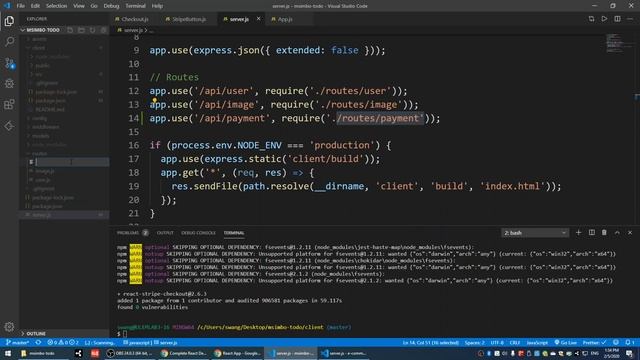
Task: Open the Debug view bug icon
Action: [9, 83]
